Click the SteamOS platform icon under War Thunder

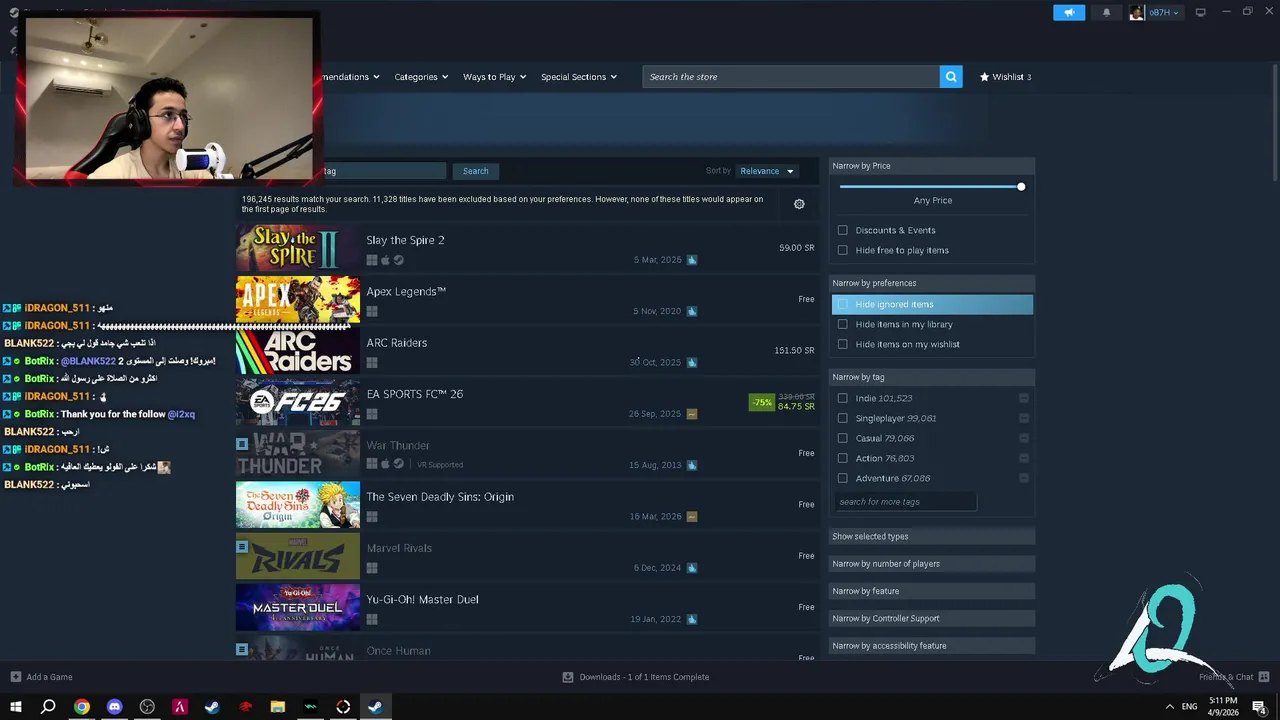click(x=398, y=465)
